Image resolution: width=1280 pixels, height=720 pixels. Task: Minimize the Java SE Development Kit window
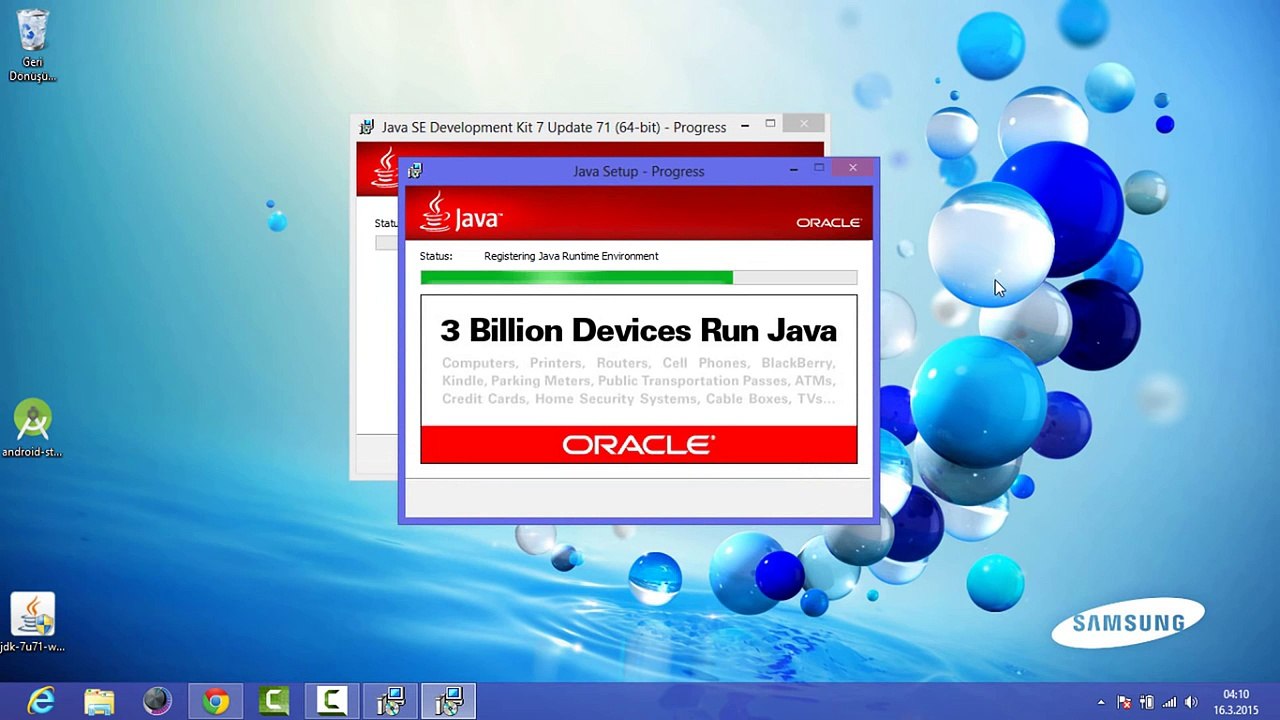[x=745, y=125]
